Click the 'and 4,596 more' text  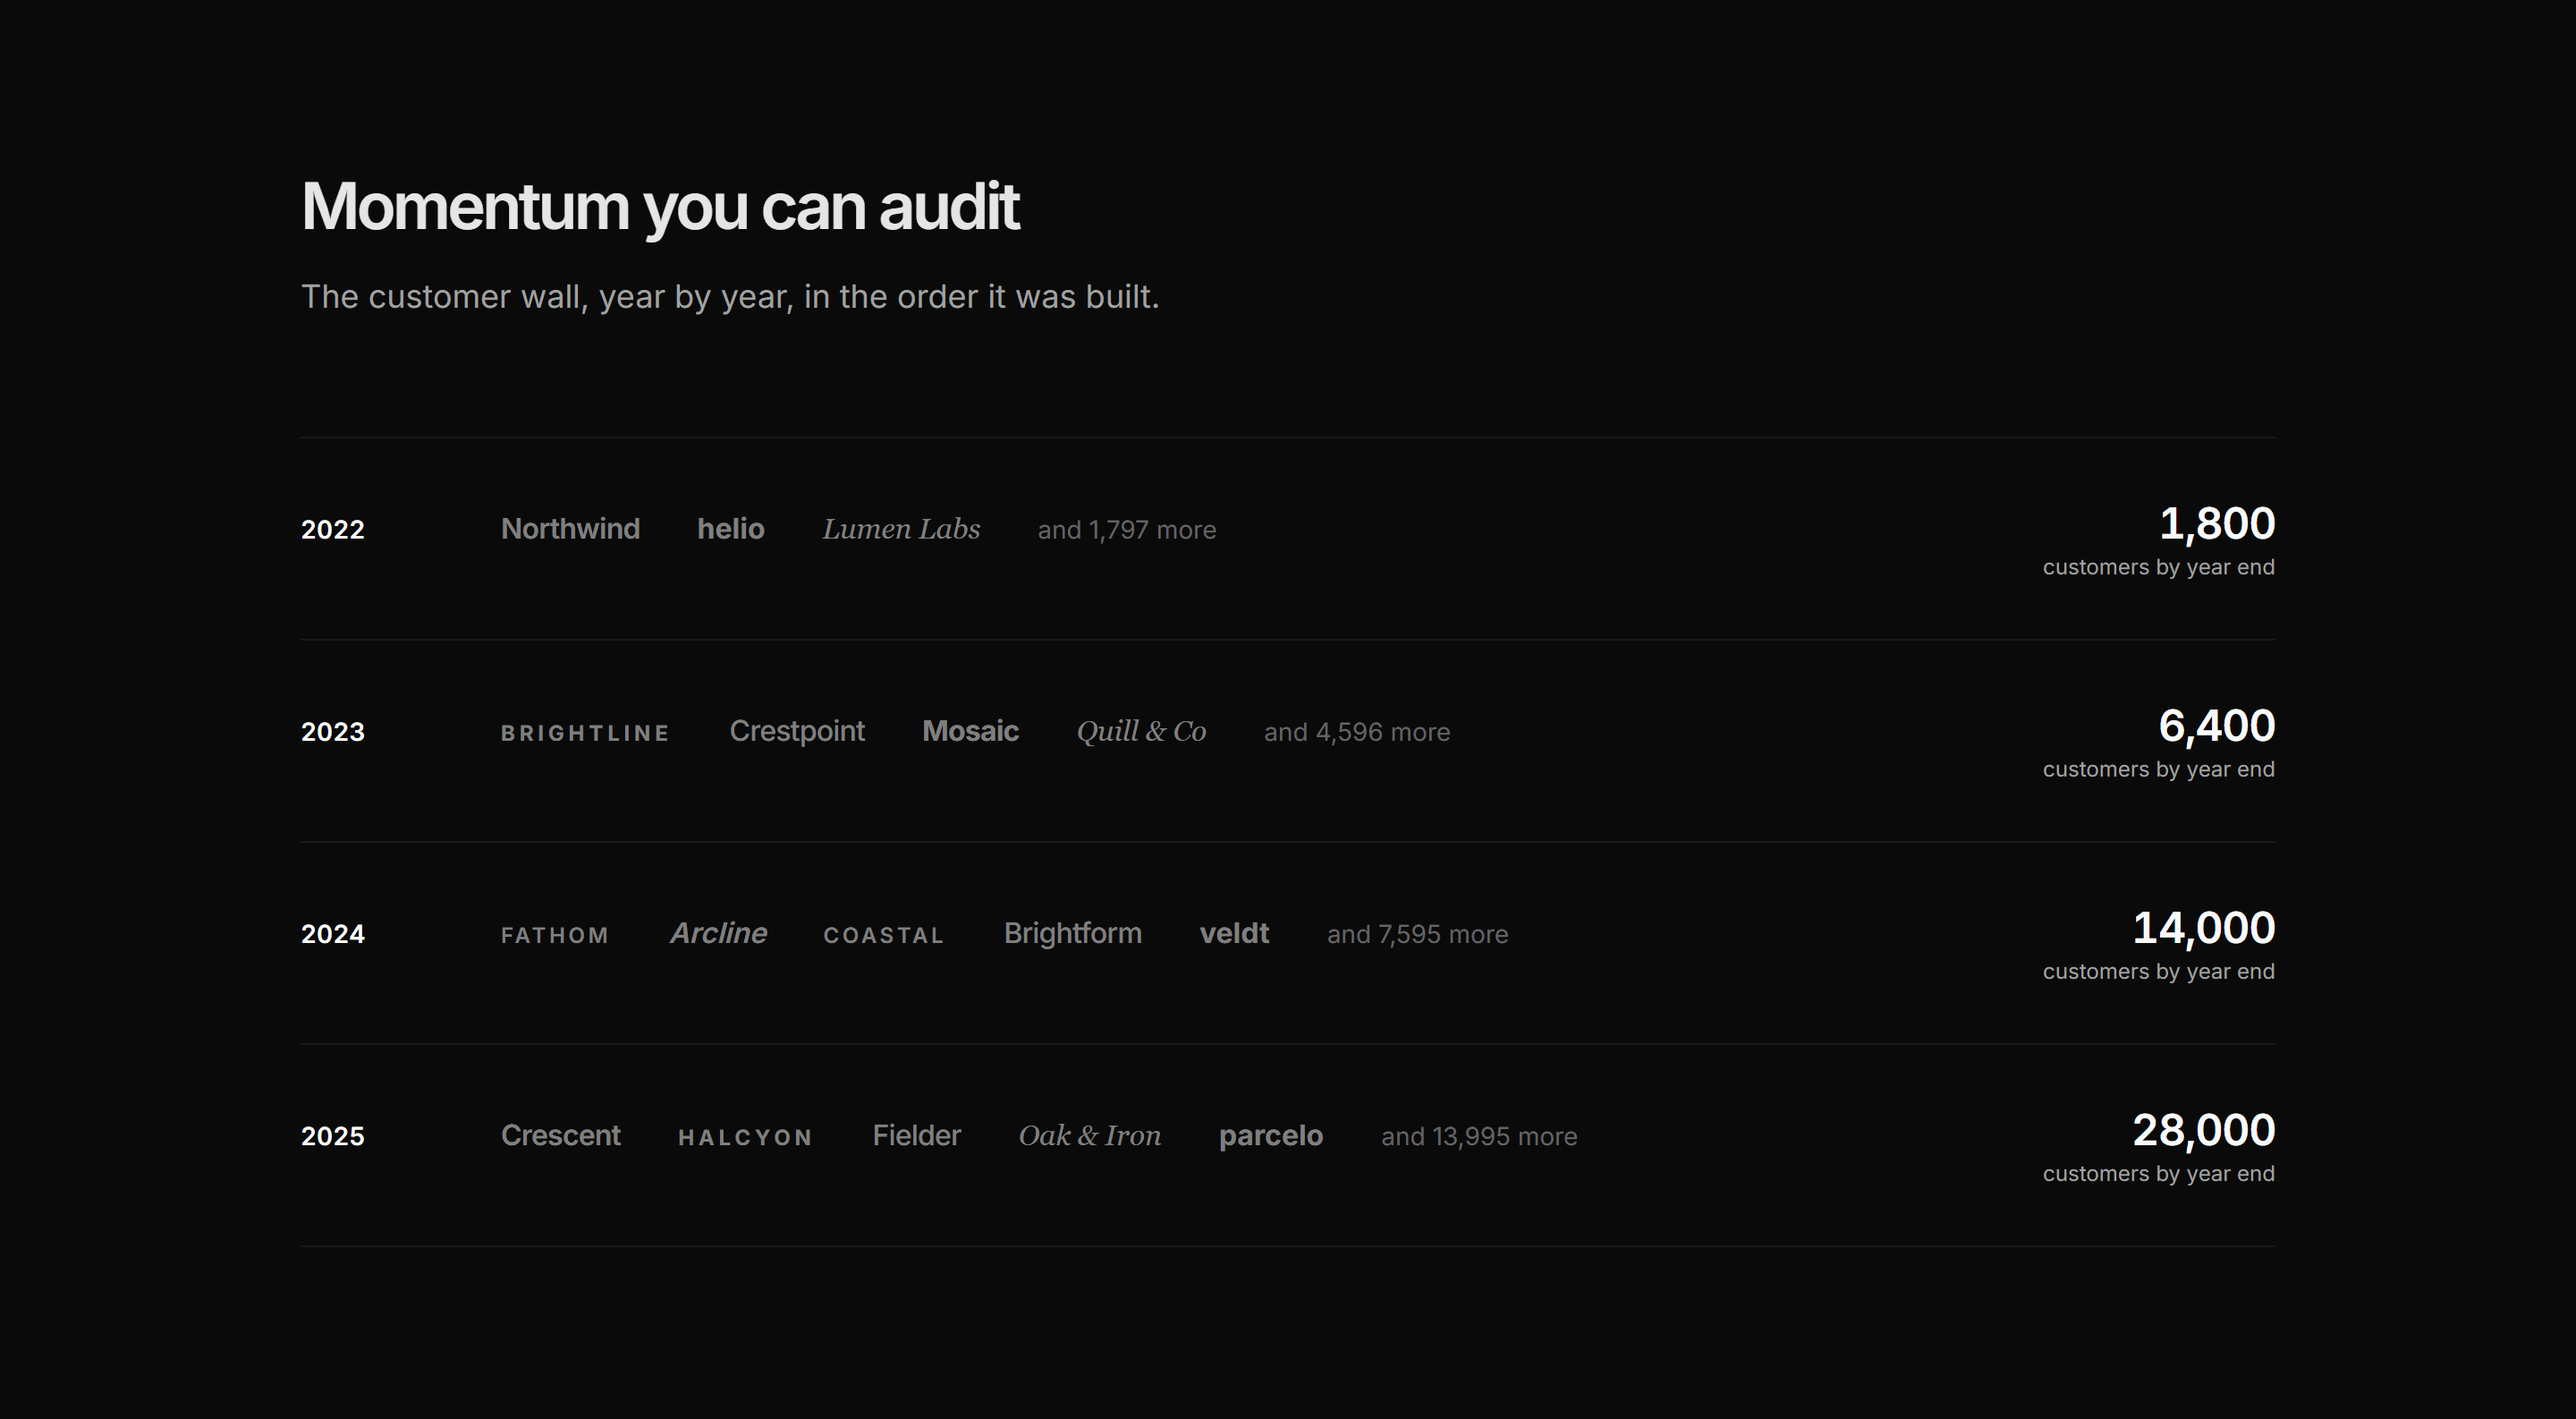tap(1357, 732)
